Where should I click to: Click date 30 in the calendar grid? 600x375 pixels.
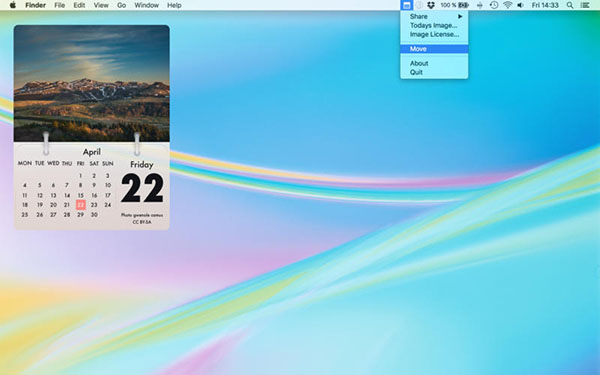click(94, 215)
